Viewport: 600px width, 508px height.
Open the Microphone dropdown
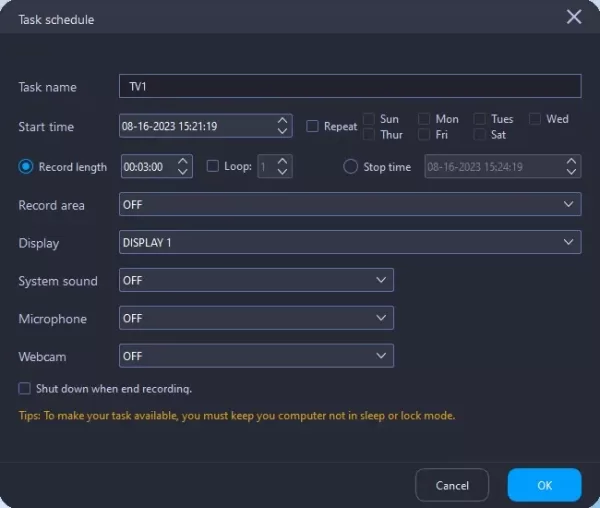pyautogui.click(x=256, y=318)
